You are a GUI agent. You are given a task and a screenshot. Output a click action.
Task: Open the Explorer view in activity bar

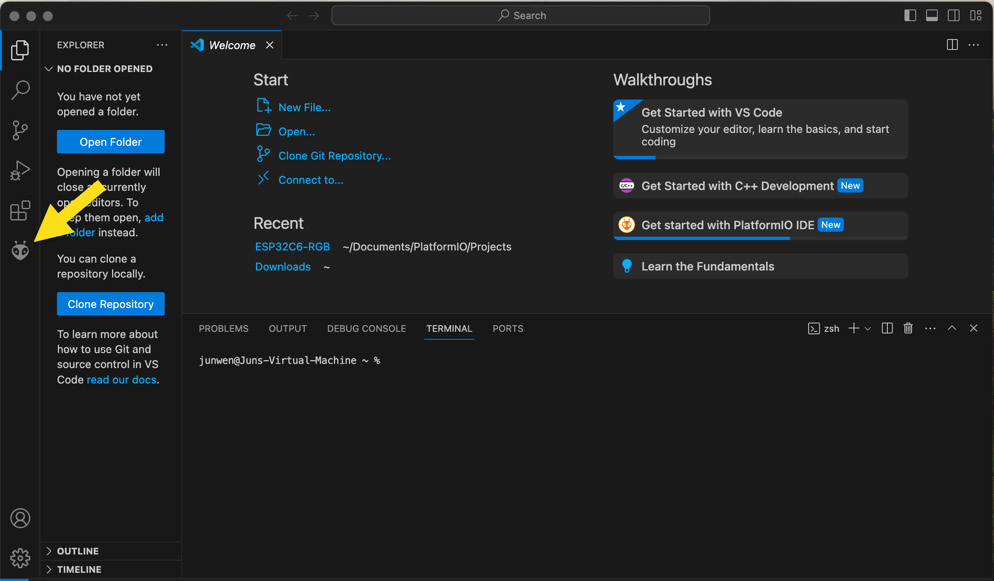click(x=20, y=50)
